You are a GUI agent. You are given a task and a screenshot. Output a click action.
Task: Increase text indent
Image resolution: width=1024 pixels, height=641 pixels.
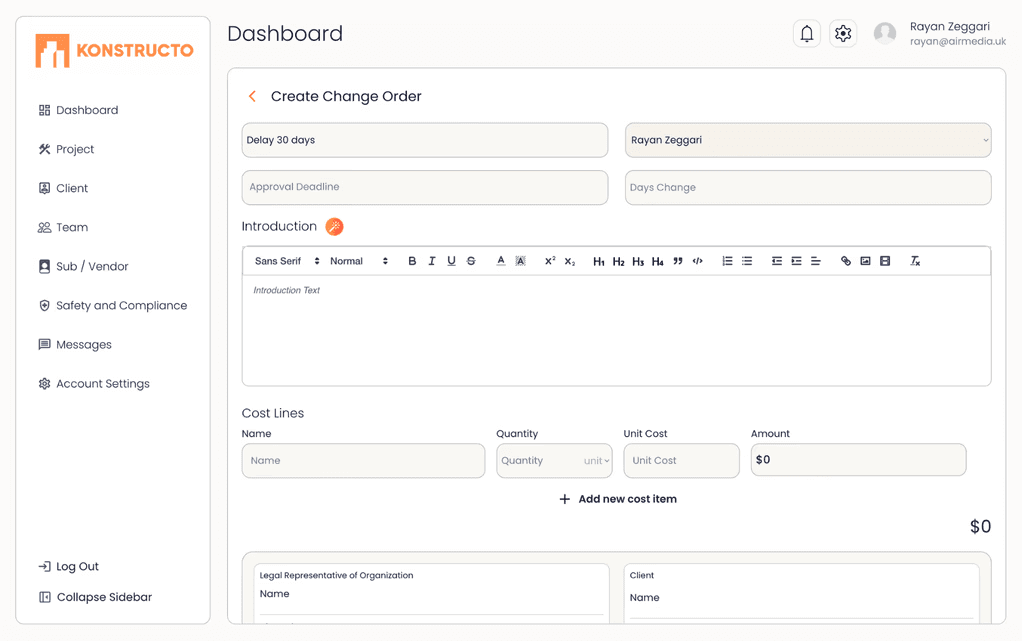point(796,261)
